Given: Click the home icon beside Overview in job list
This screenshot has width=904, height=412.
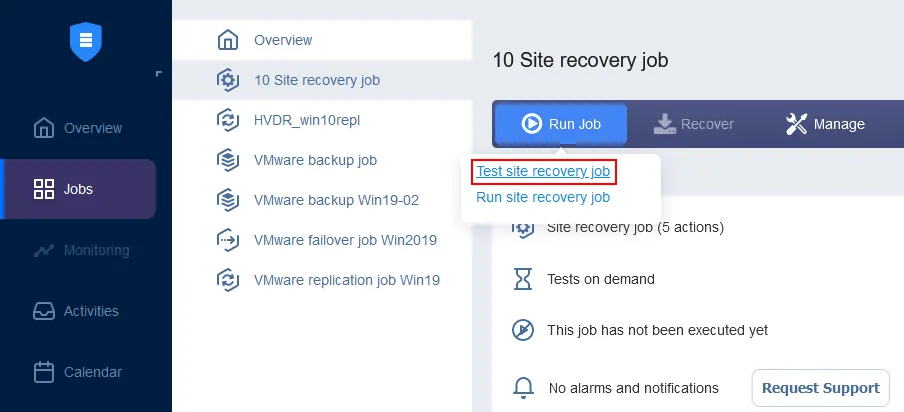Looking at the screenshot, I should click(x=228, y=41).
